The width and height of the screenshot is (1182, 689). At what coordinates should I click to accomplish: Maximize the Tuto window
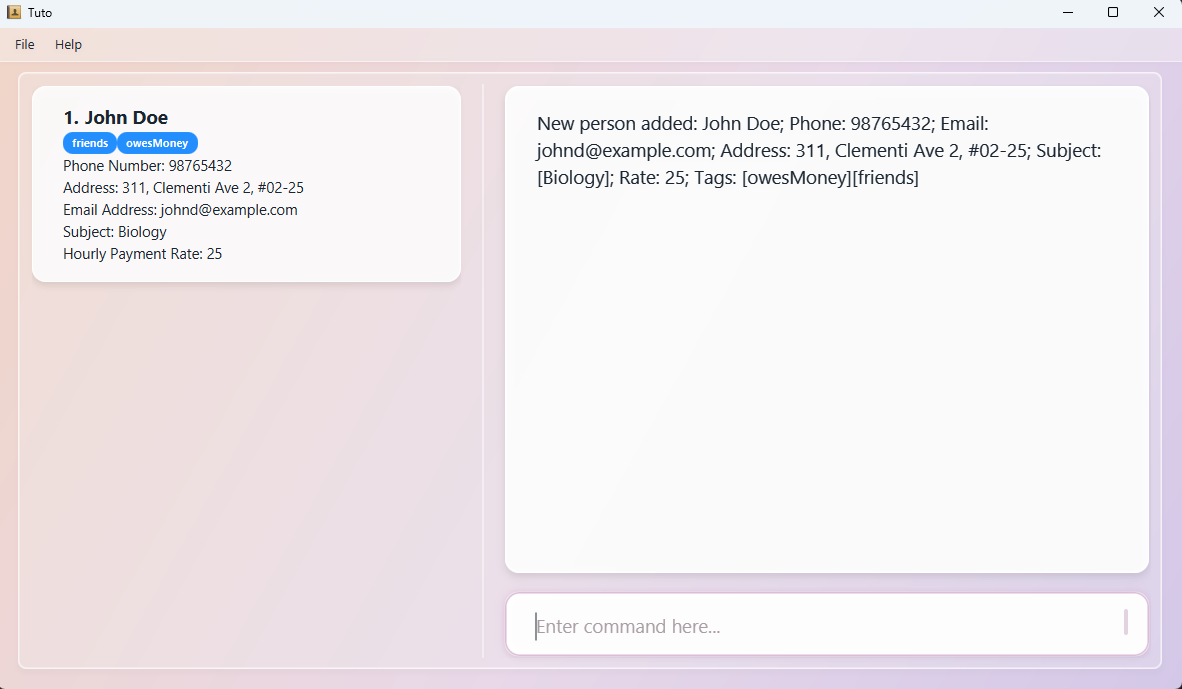1113,13
